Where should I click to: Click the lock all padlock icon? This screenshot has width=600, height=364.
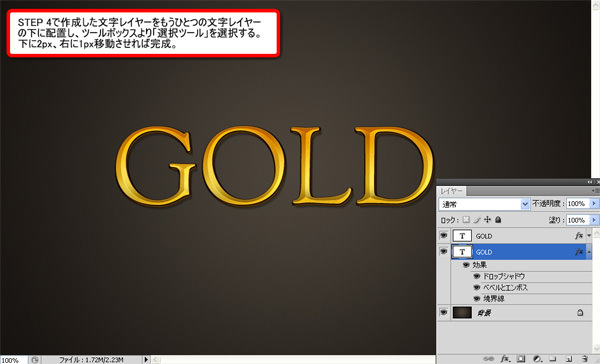(498, 220)
